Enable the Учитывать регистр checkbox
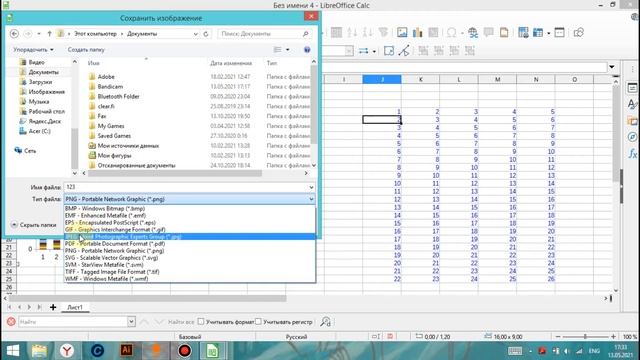 coord(258,322)
